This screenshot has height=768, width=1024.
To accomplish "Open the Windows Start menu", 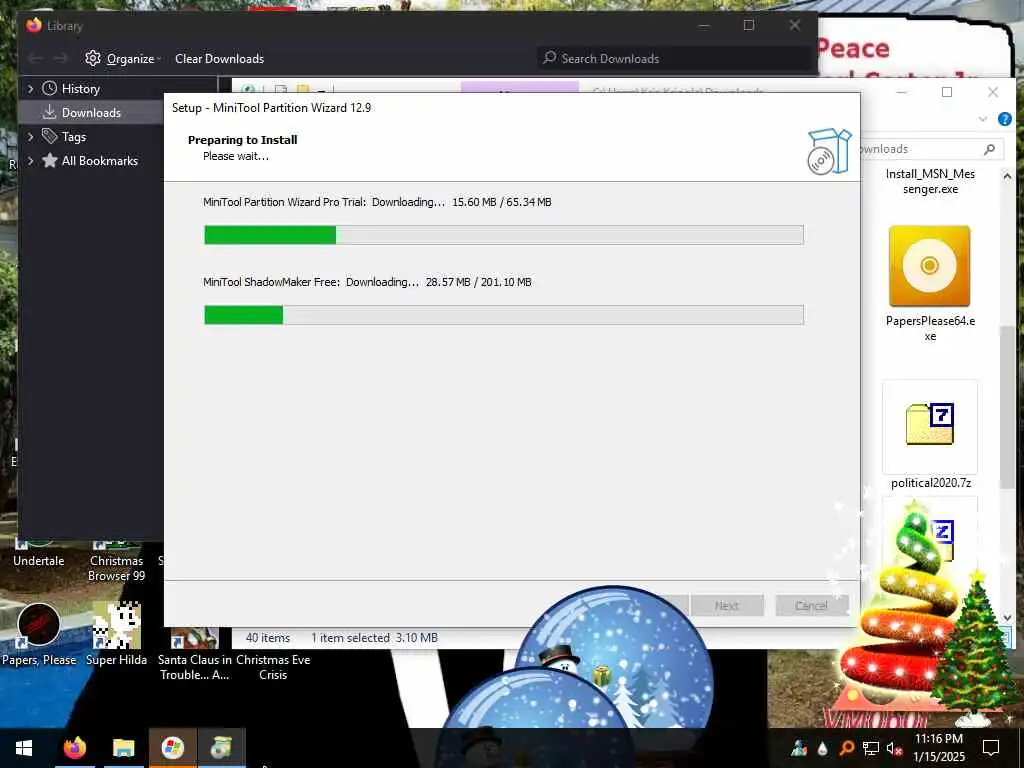I will tap(24, 748).
